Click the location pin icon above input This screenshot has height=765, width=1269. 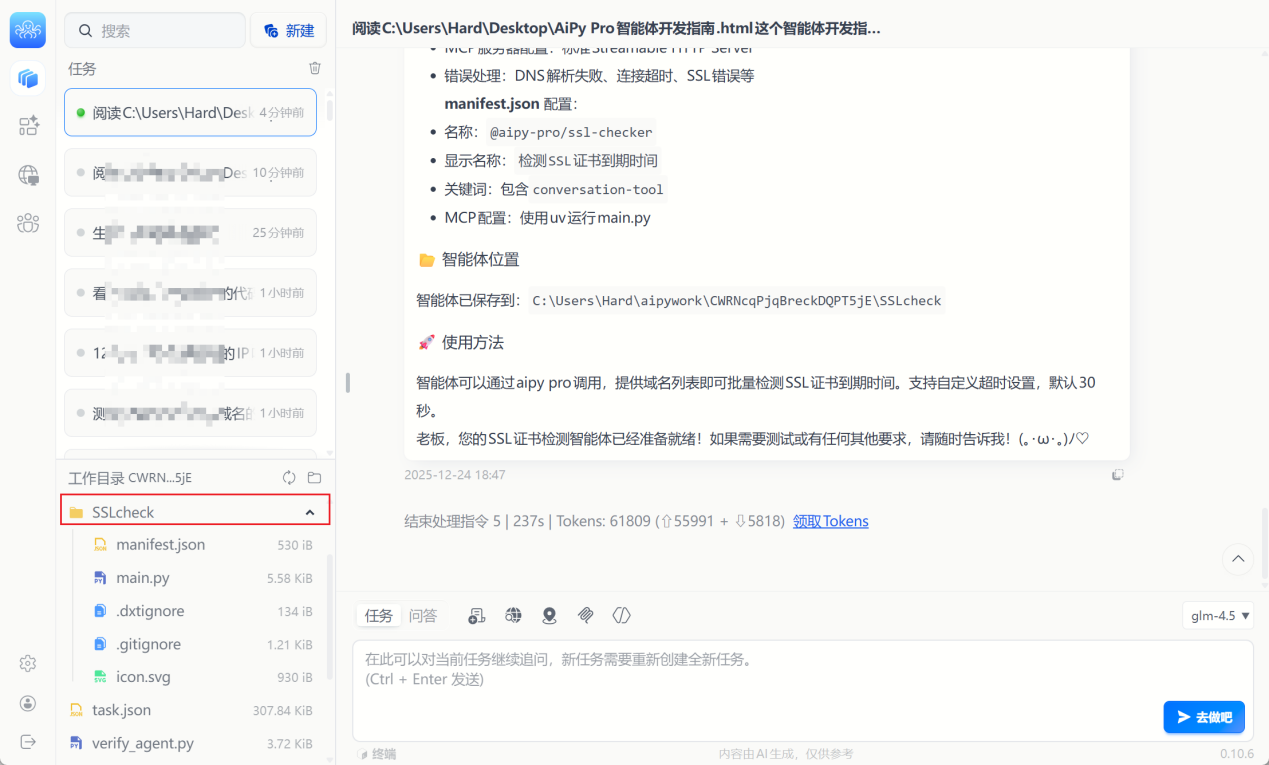[x=549, y=616]
